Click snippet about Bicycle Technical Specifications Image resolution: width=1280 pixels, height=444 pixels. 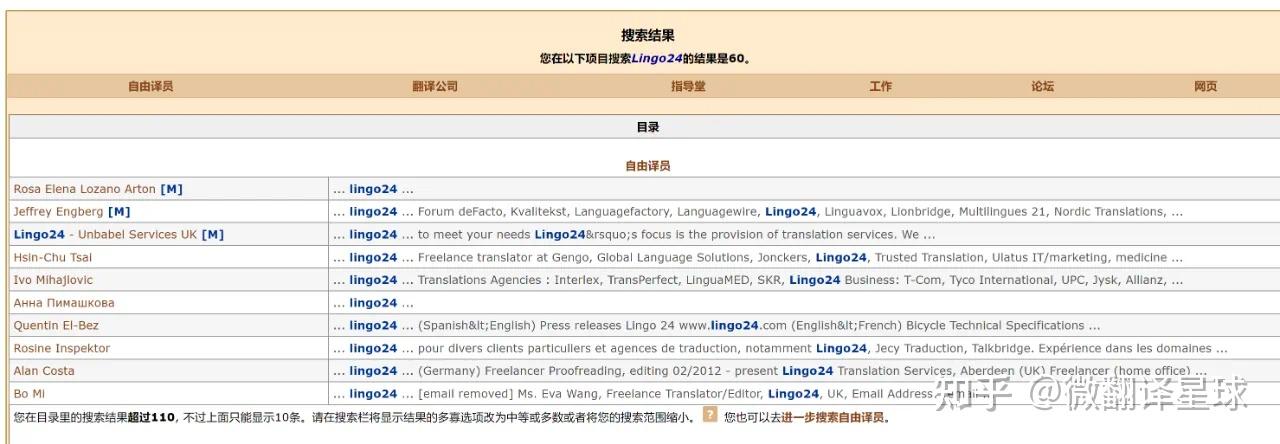coord(717,326)
